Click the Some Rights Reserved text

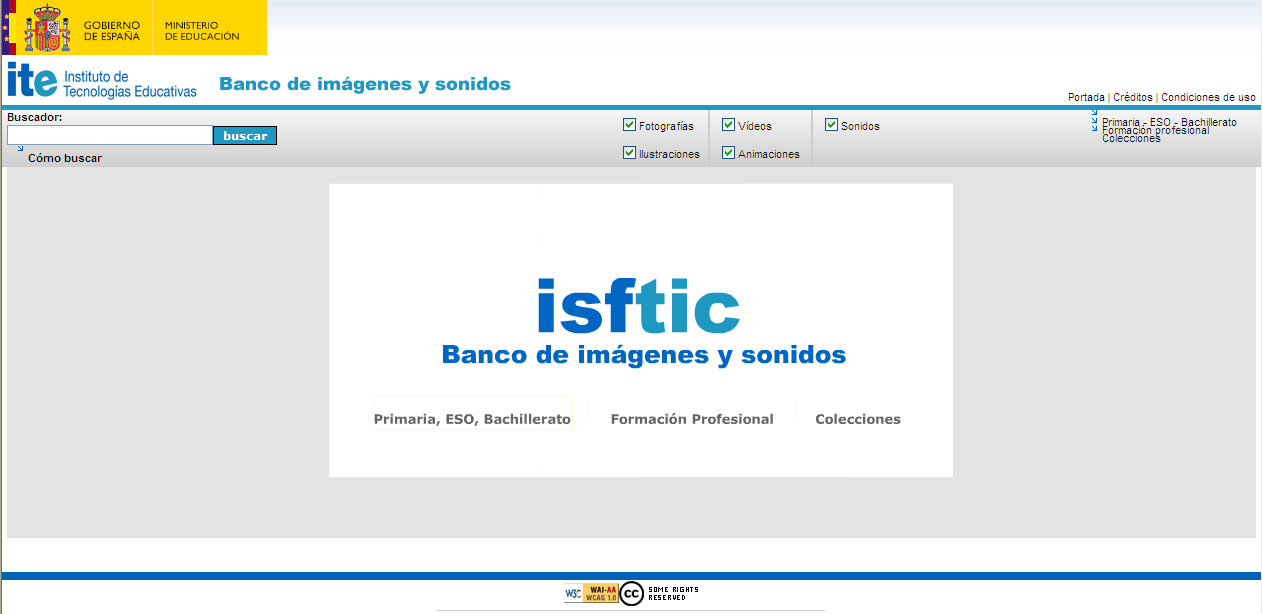[674, 593]
